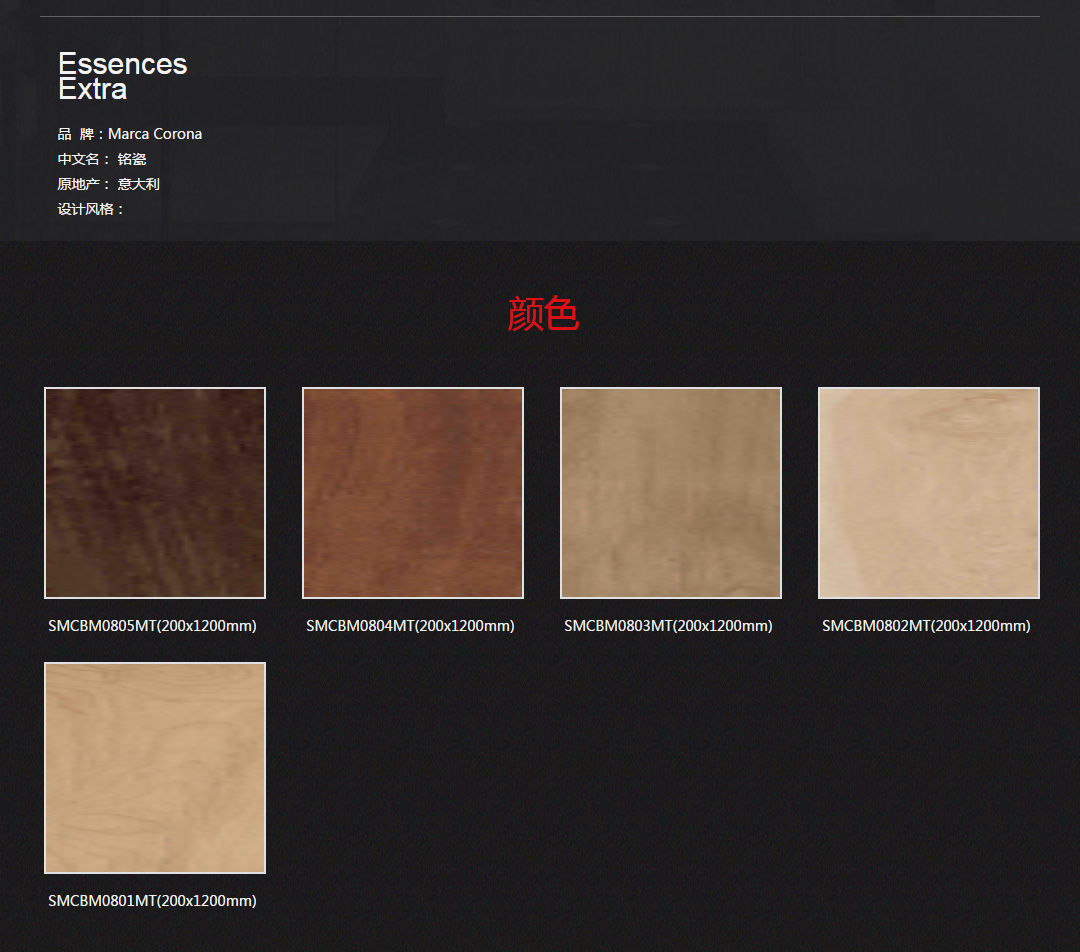Click the 设计风格 design style label
The width and height of the screenshot is (1080, 952).
click(x=88, y=209)
